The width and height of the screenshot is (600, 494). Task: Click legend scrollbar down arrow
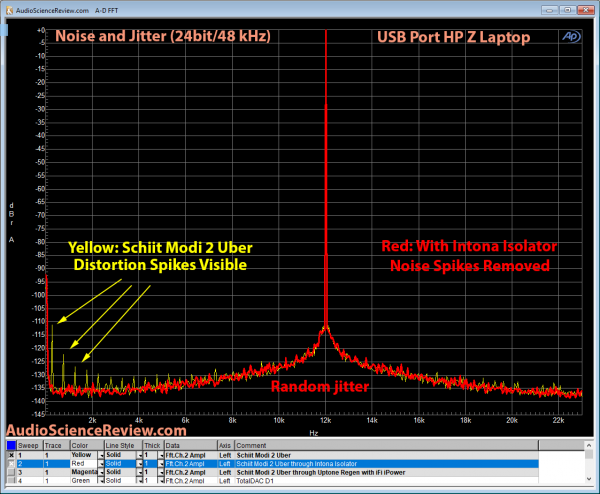coord(589,479)
